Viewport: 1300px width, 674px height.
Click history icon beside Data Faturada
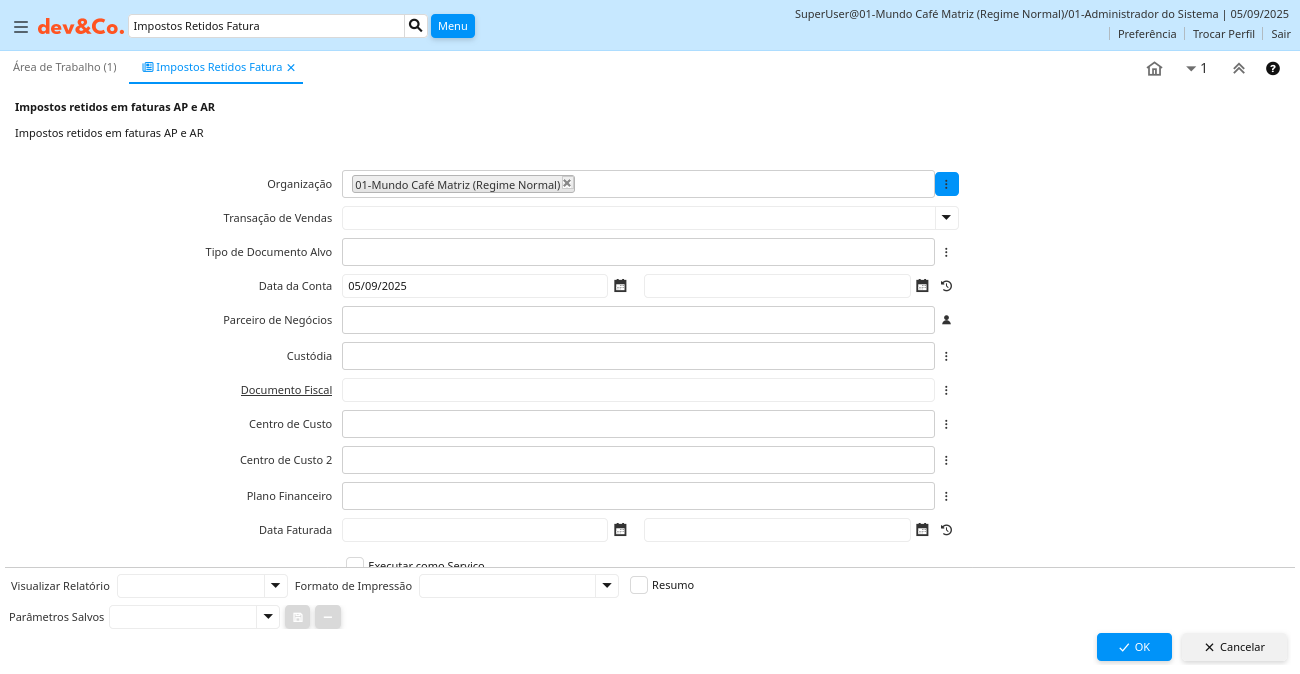[946, 530]
